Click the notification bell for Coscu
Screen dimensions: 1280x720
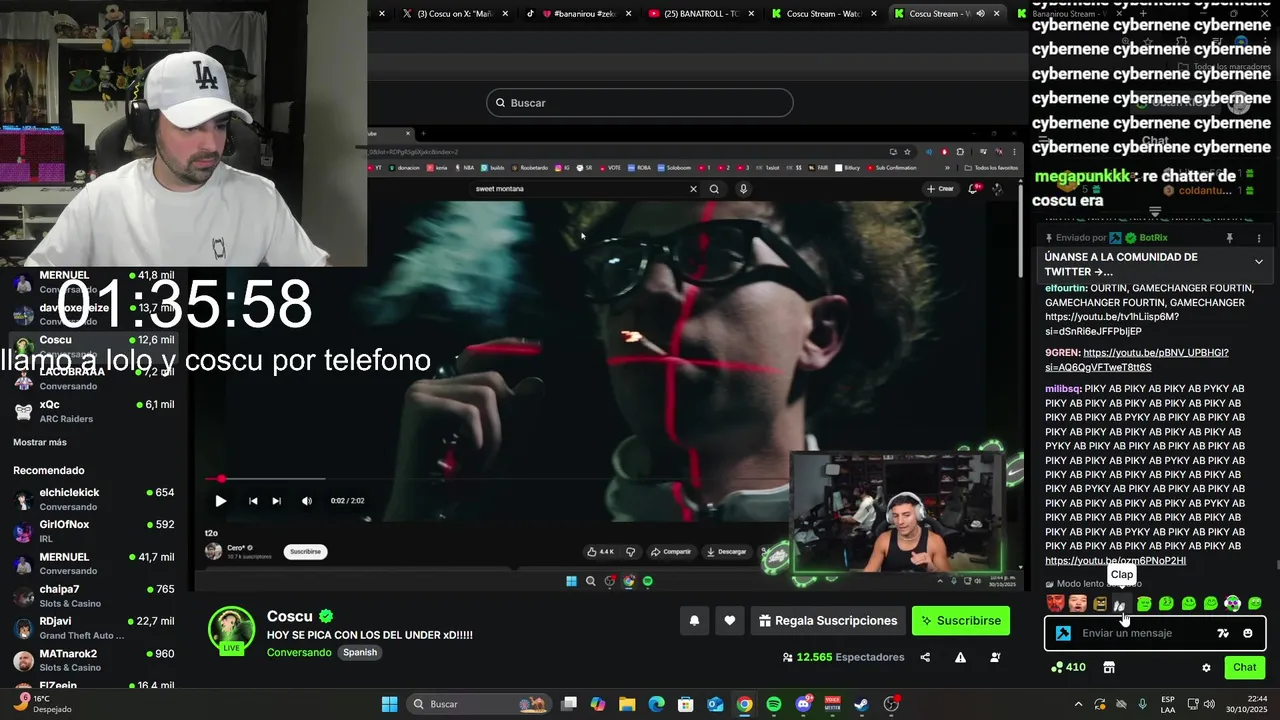694,621
